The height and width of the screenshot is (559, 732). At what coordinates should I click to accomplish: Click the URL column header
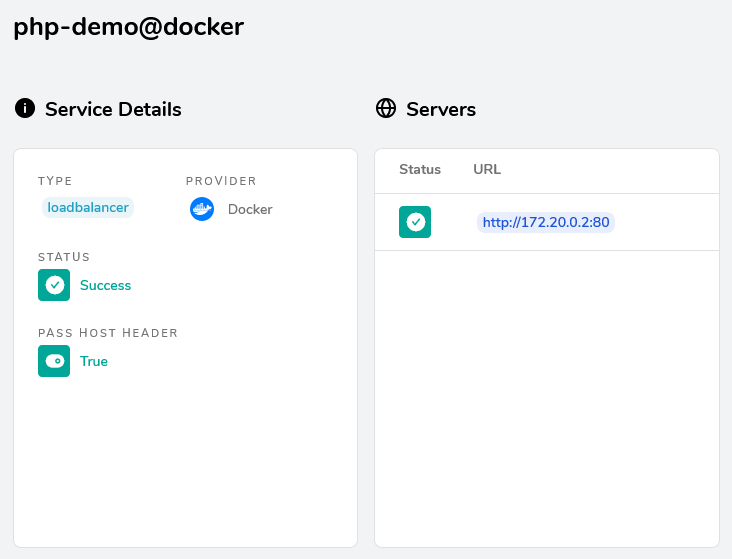tap(487, 170)
